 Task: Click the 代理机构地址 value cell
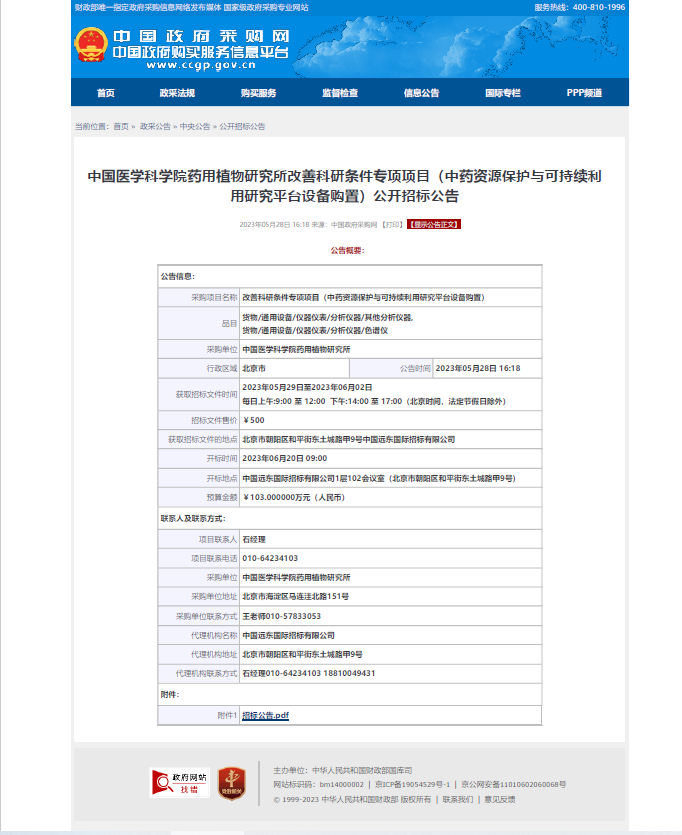390,654
